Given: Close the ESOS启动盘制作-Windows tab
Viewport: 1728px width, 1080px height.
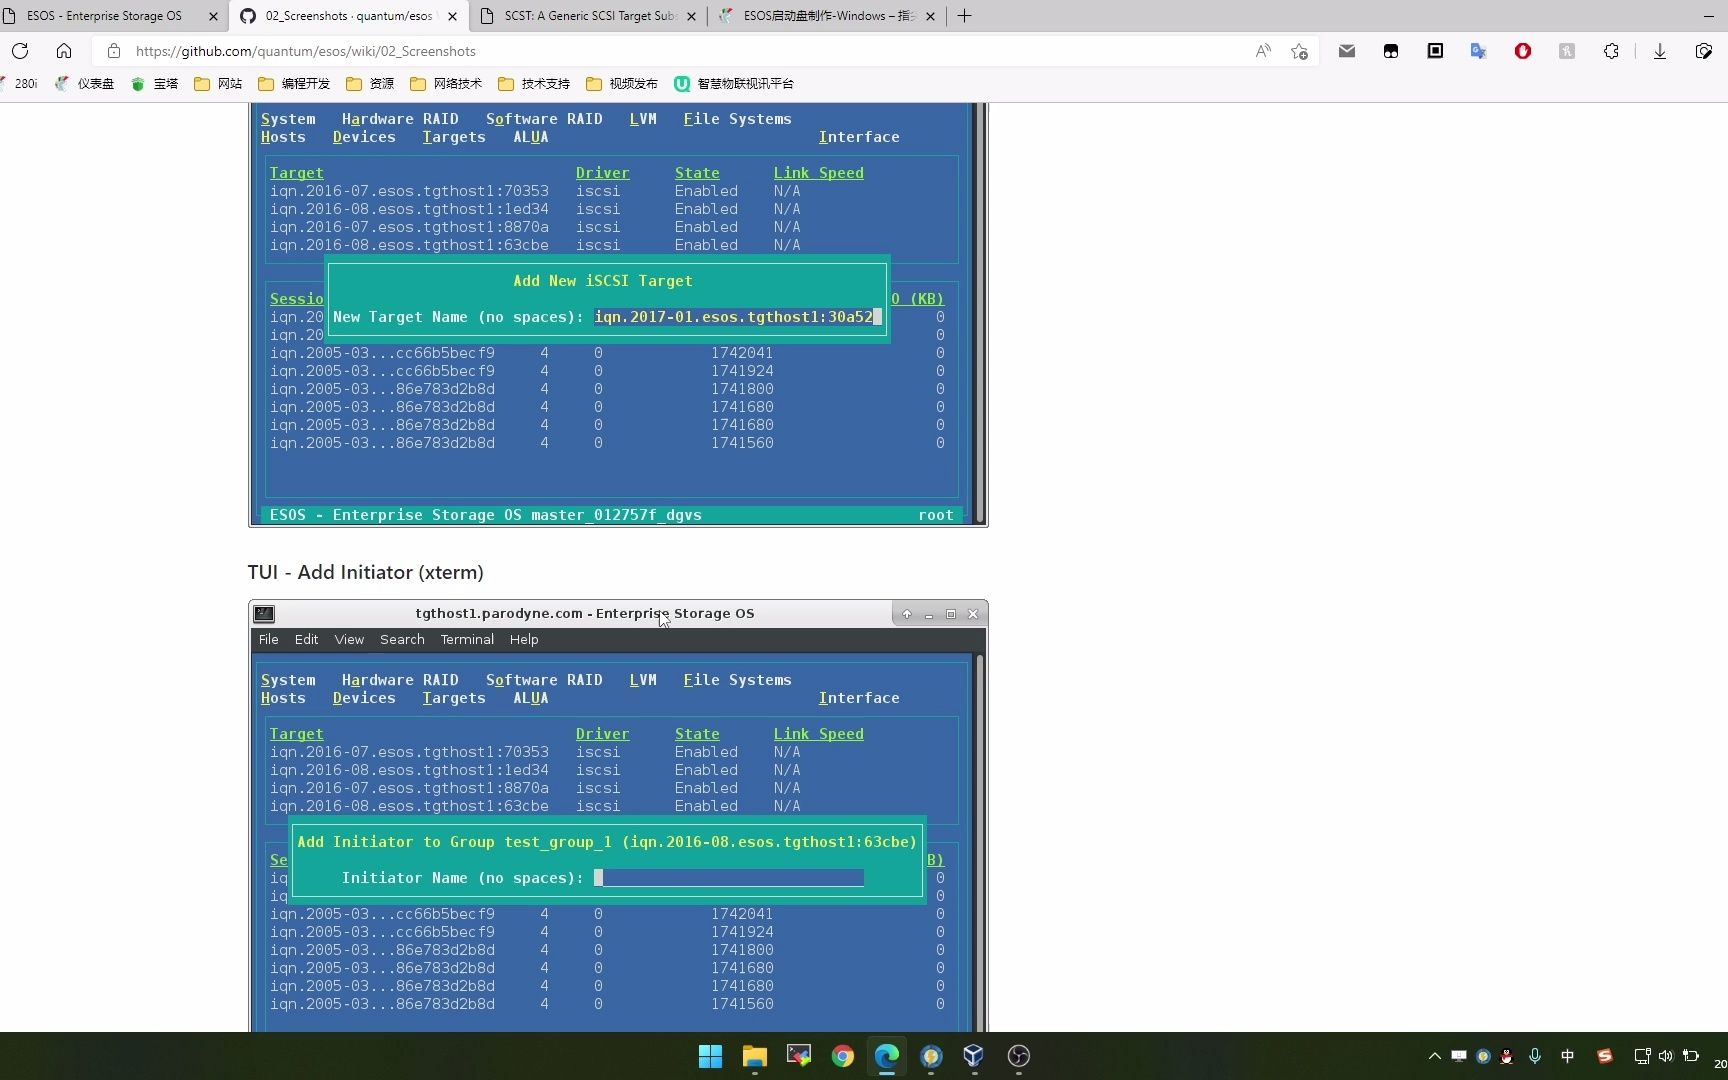Looking at the screenshot, I should tap(930, 16).
